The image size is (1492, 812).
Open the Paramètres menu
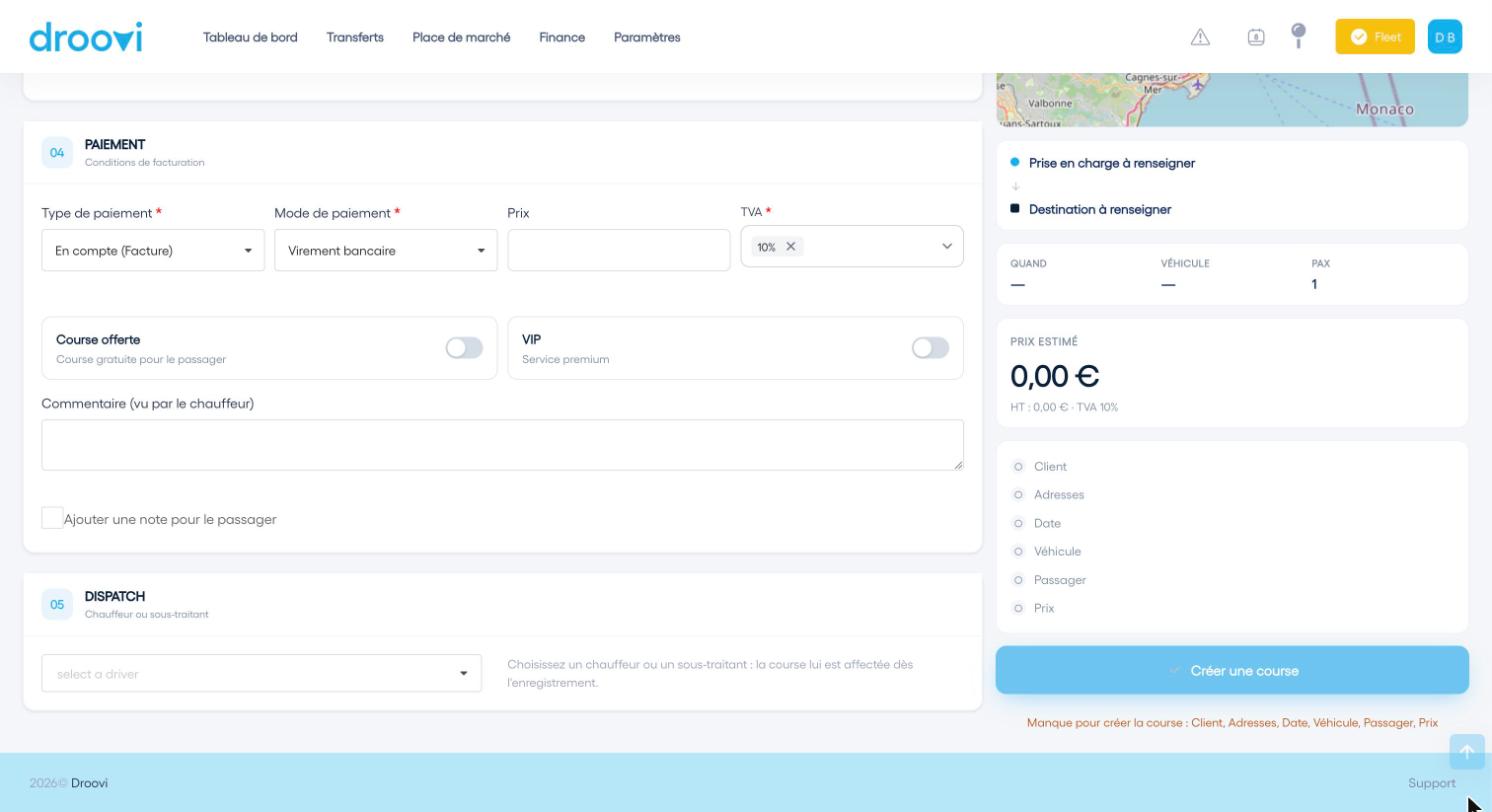pos(647,37)
